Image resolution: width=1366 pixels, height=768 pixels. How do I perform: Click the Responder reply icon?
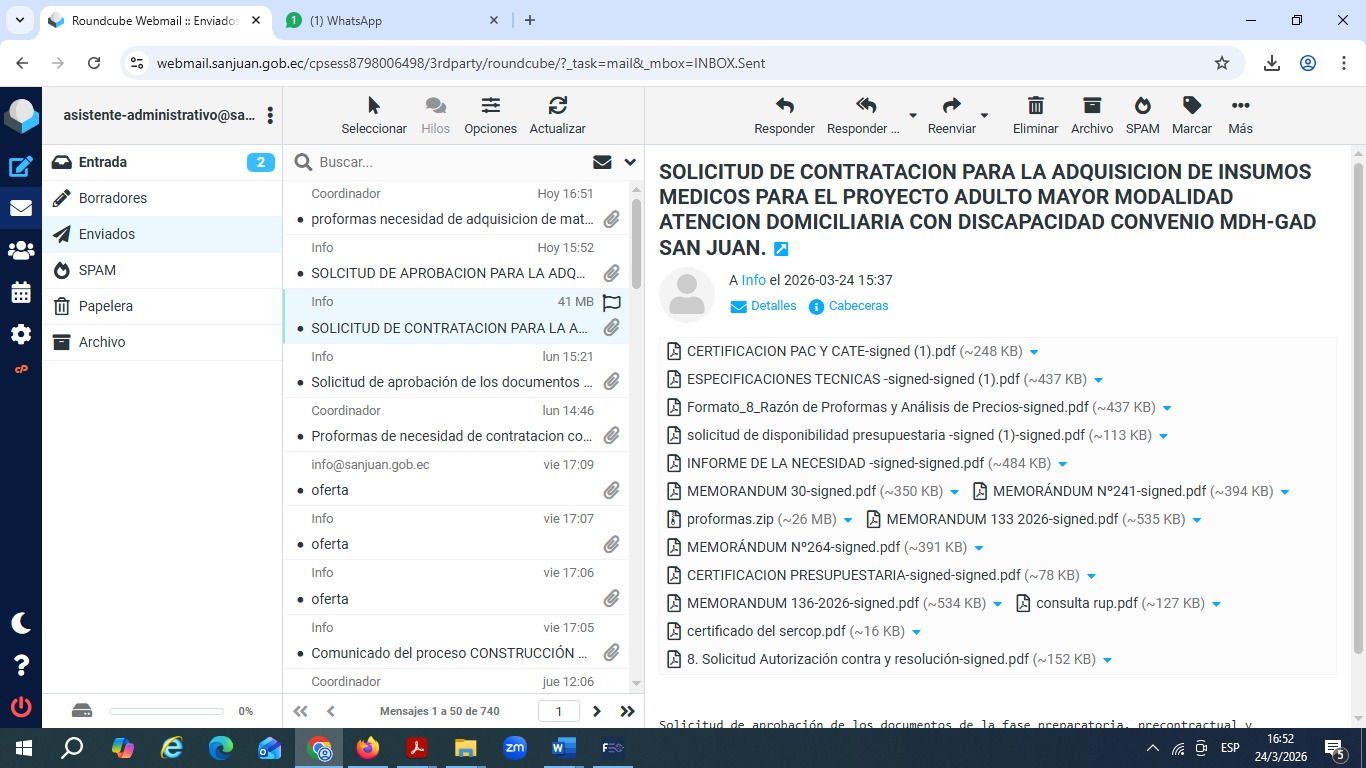(784, 115)
